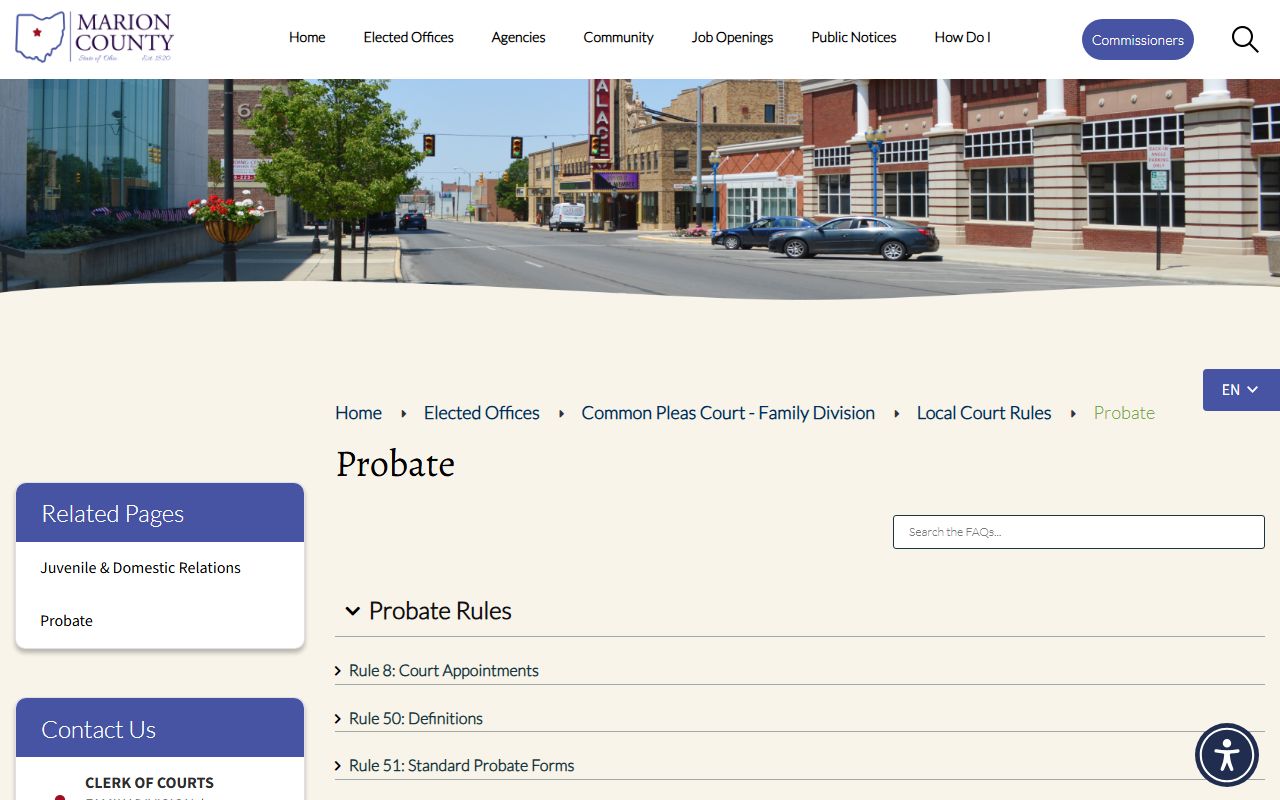
Task: Open Probate in Related Pages
Action: click(66, 621)
